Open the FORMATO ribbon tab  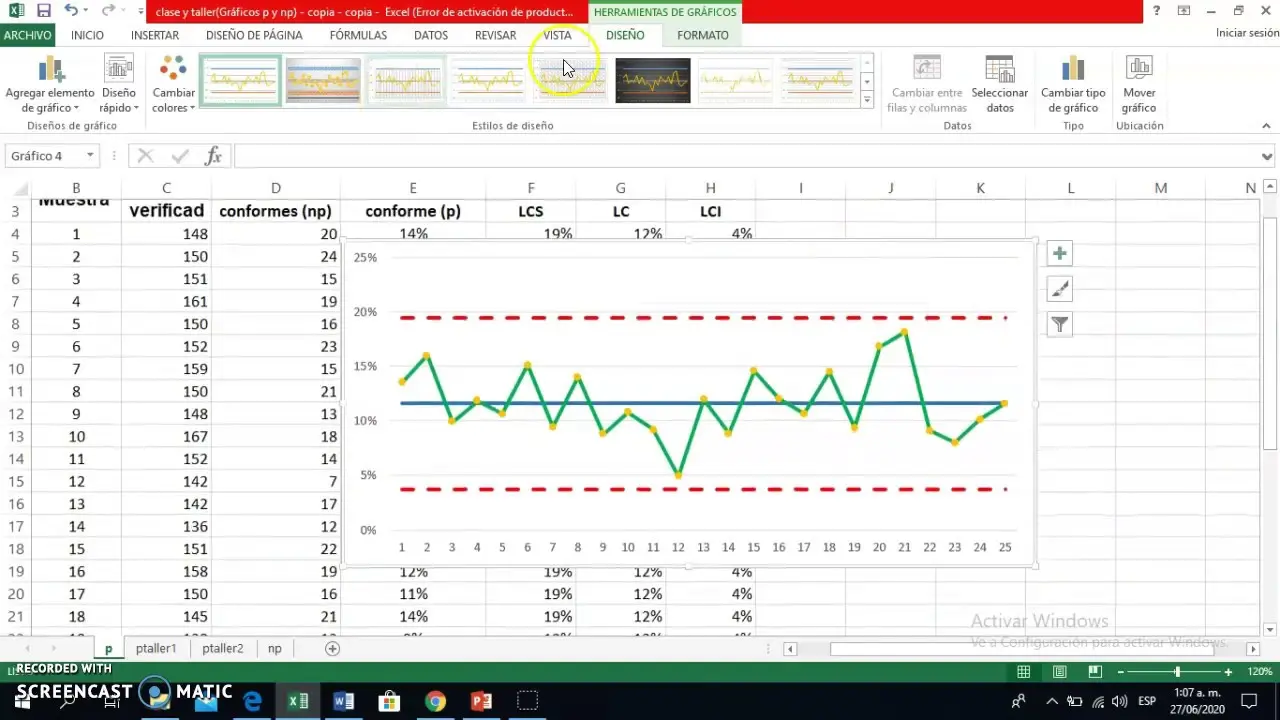coord(702,35)
